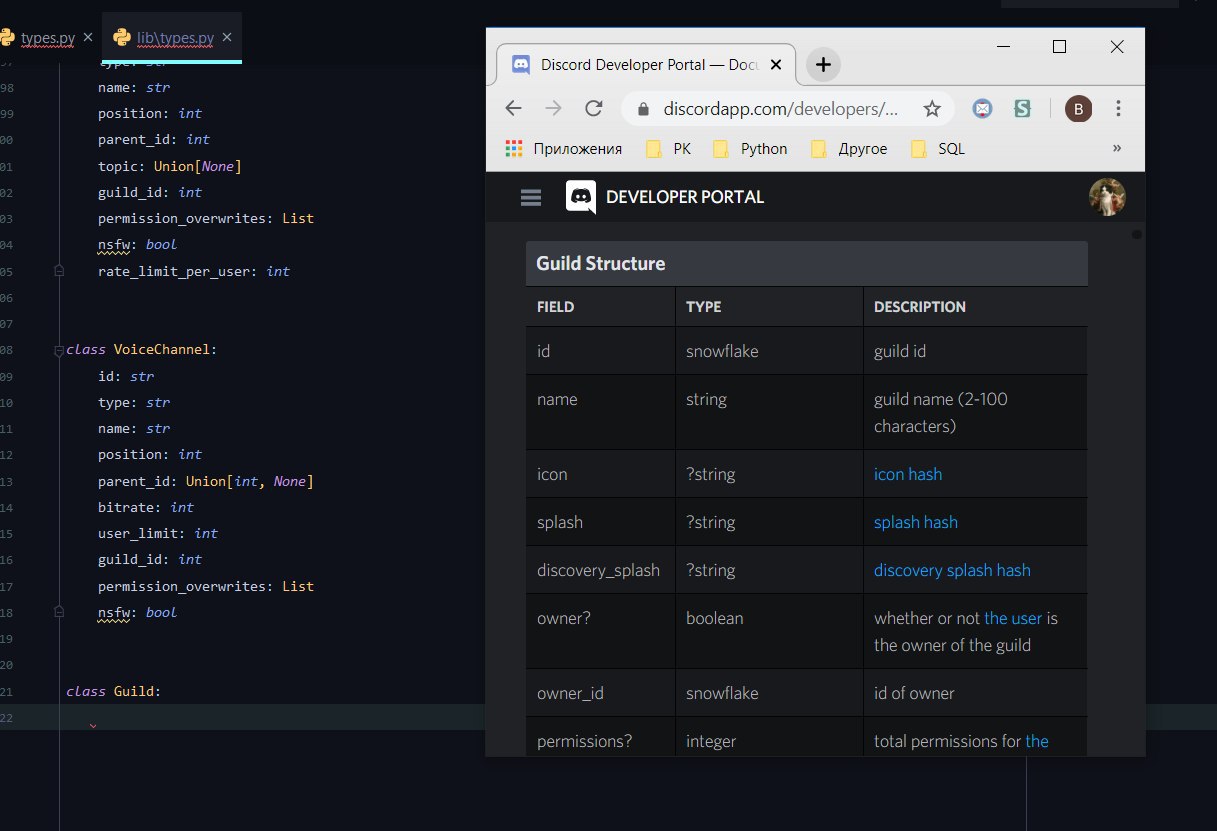The width and height of the screenshot is (1217, 831).
Task: Go forward in Chrome
Action: [553, 108]
